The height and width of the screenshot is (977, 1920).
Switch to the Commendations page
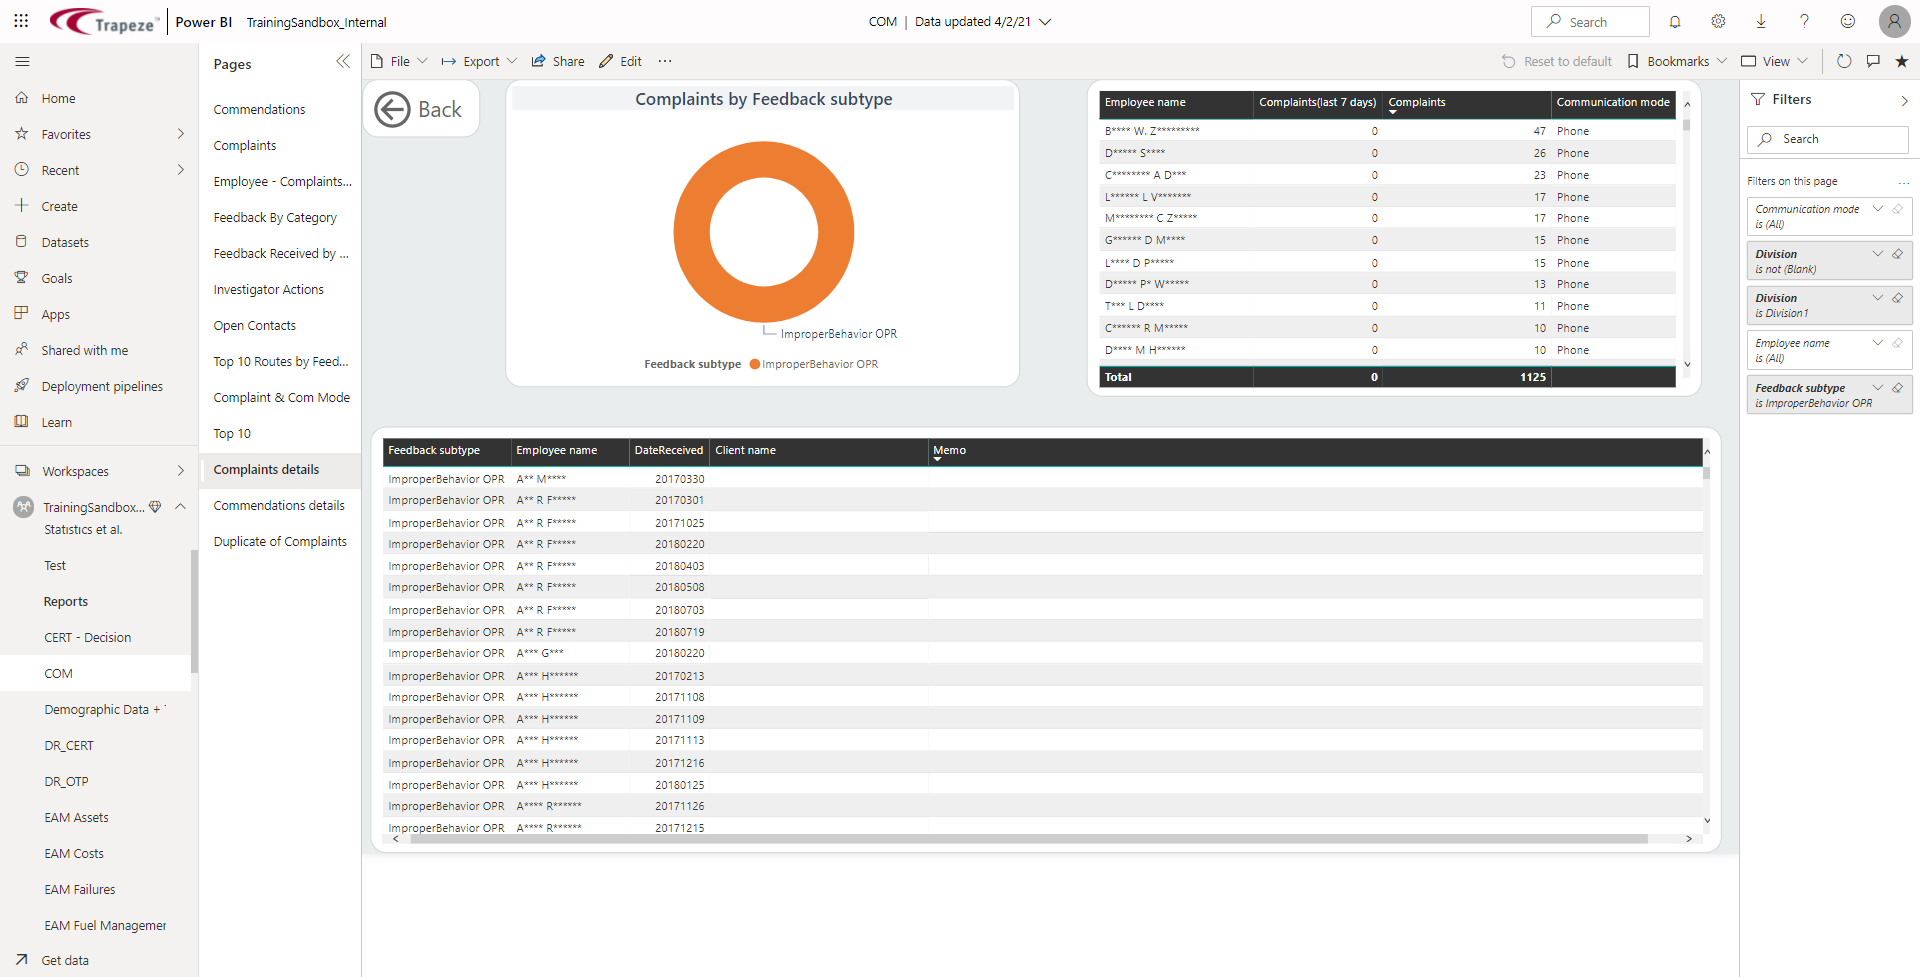(x=259, y=109)
